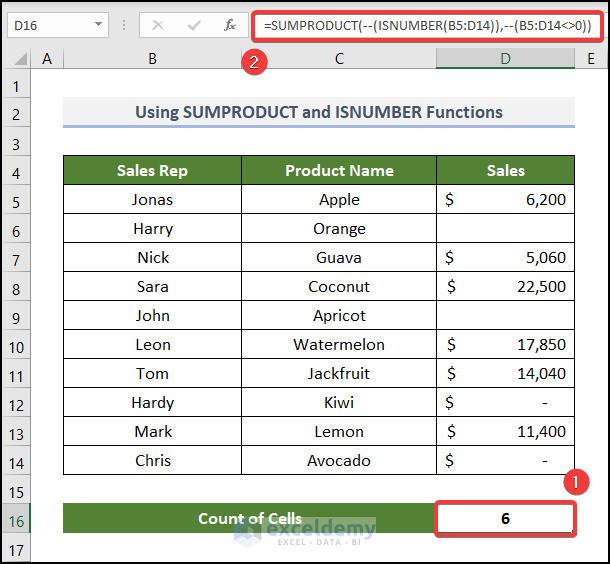Select the Guava product cell

[339, 257]
